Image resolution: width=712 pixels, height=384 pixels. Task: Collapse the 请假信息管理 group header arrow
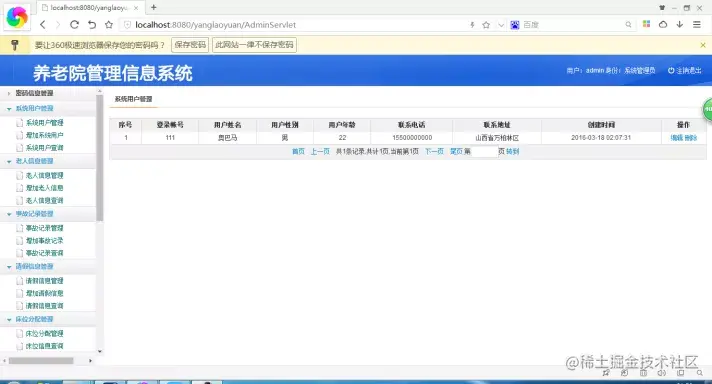[9, 267]
